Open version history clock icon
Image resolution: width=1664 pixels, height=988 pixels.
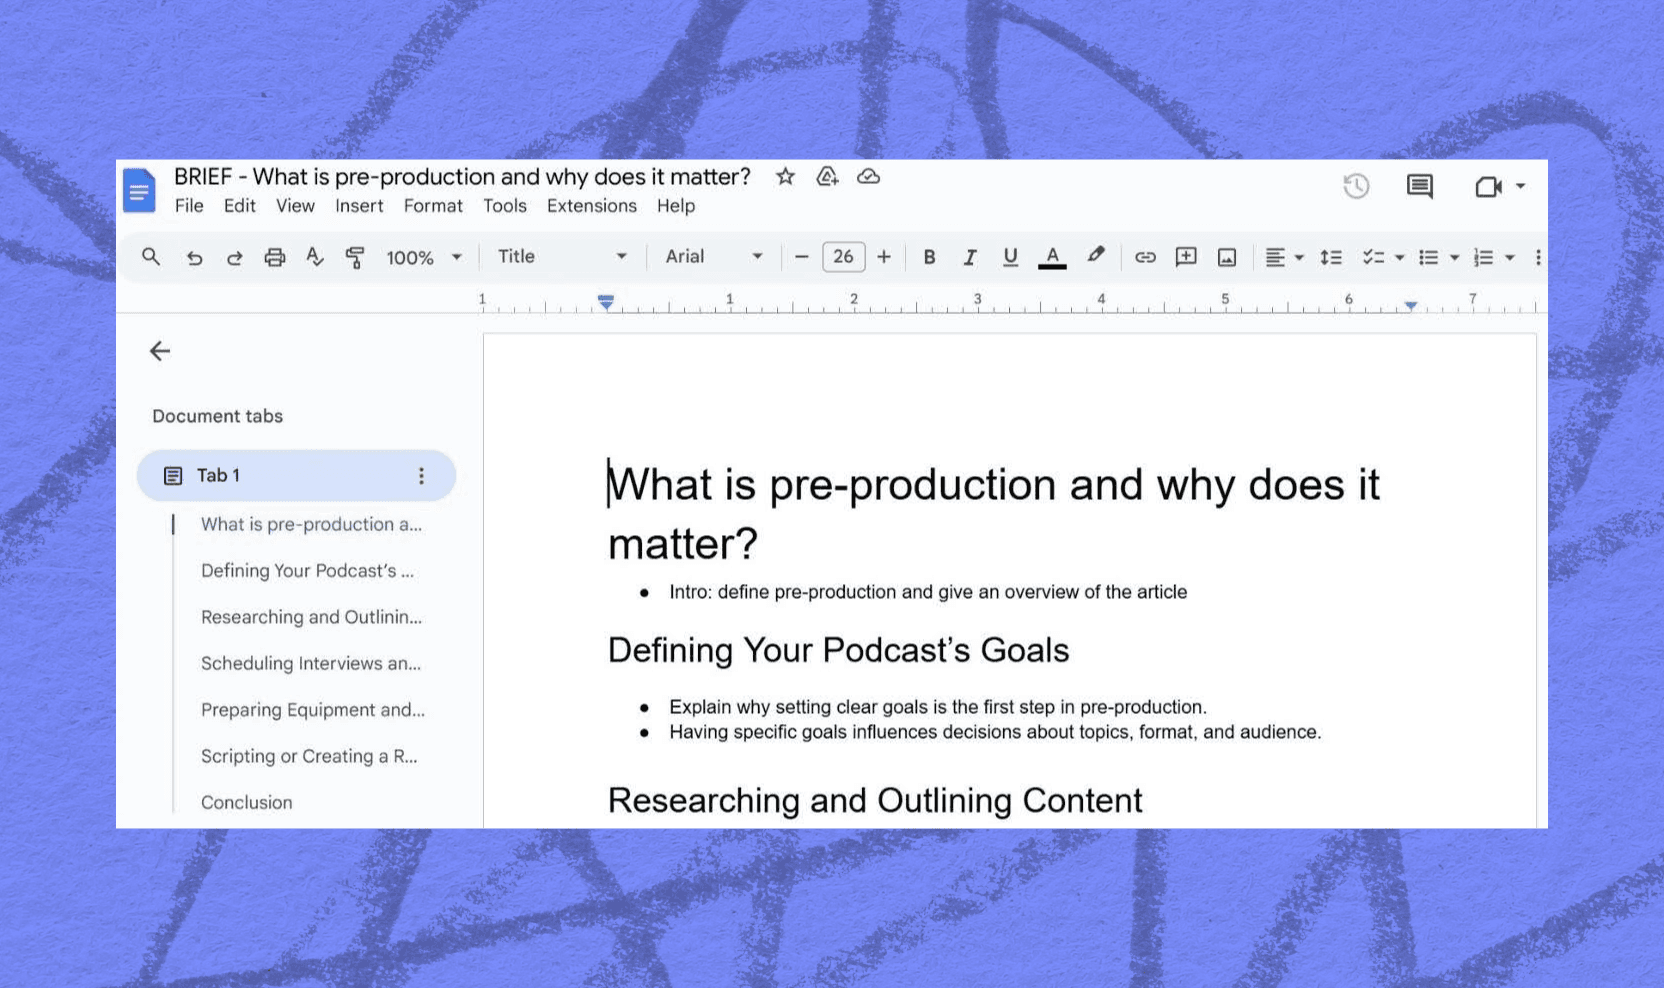pyautogui.click(x=1356, y=186)
